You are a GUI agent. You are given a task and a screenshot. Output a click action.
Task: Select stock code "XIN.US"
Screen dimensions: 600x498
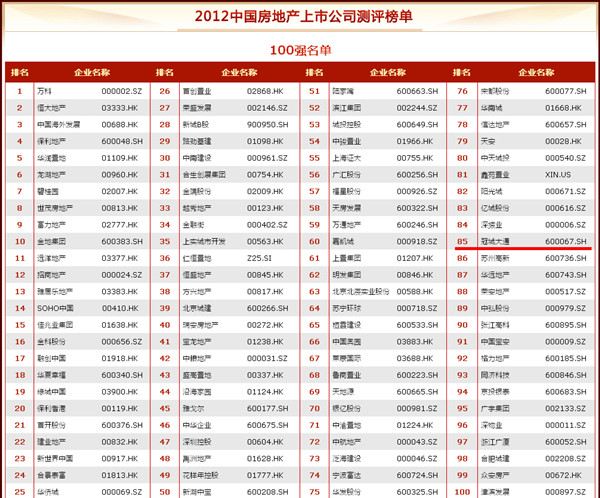[558, 175]
